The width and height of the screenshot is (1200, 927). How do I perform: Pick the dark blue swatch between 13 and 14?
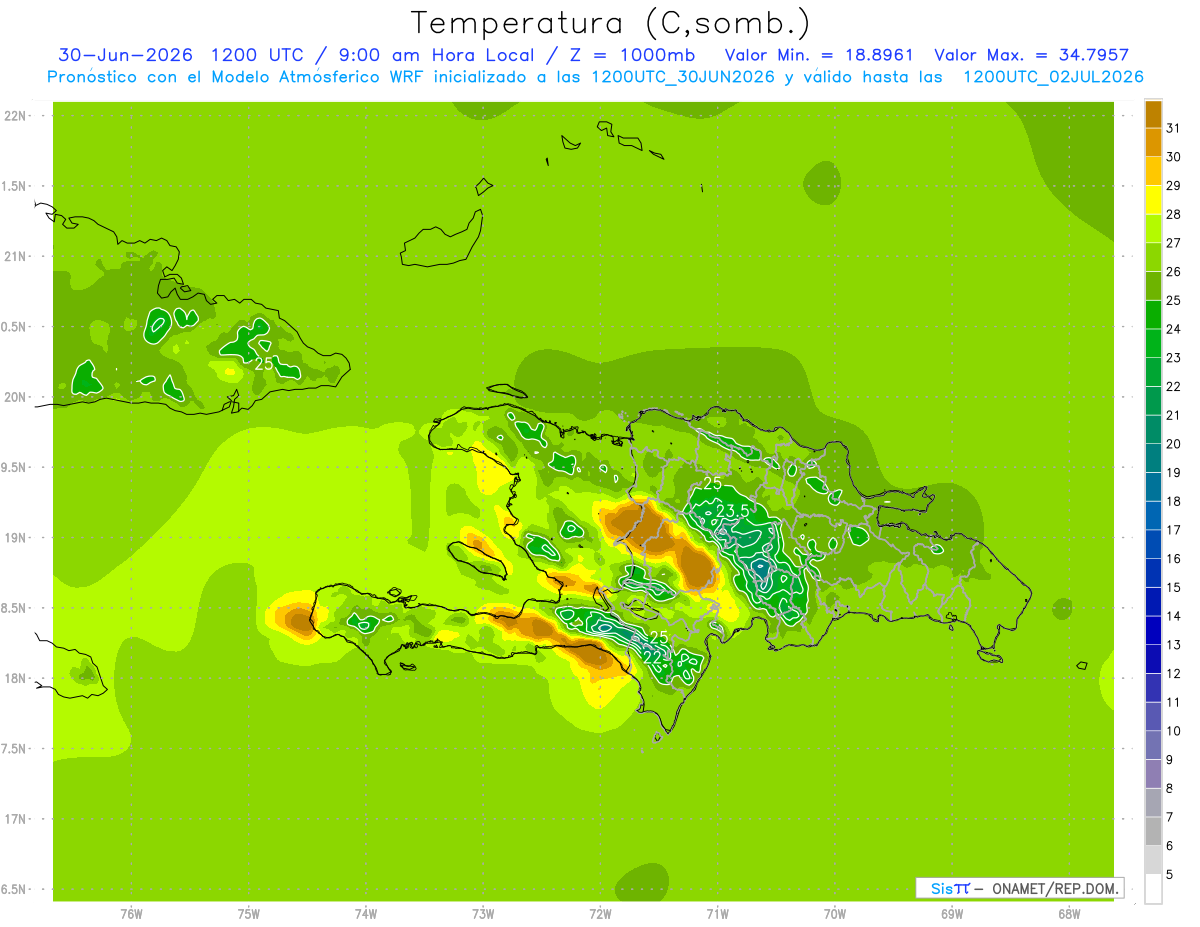1152,630
